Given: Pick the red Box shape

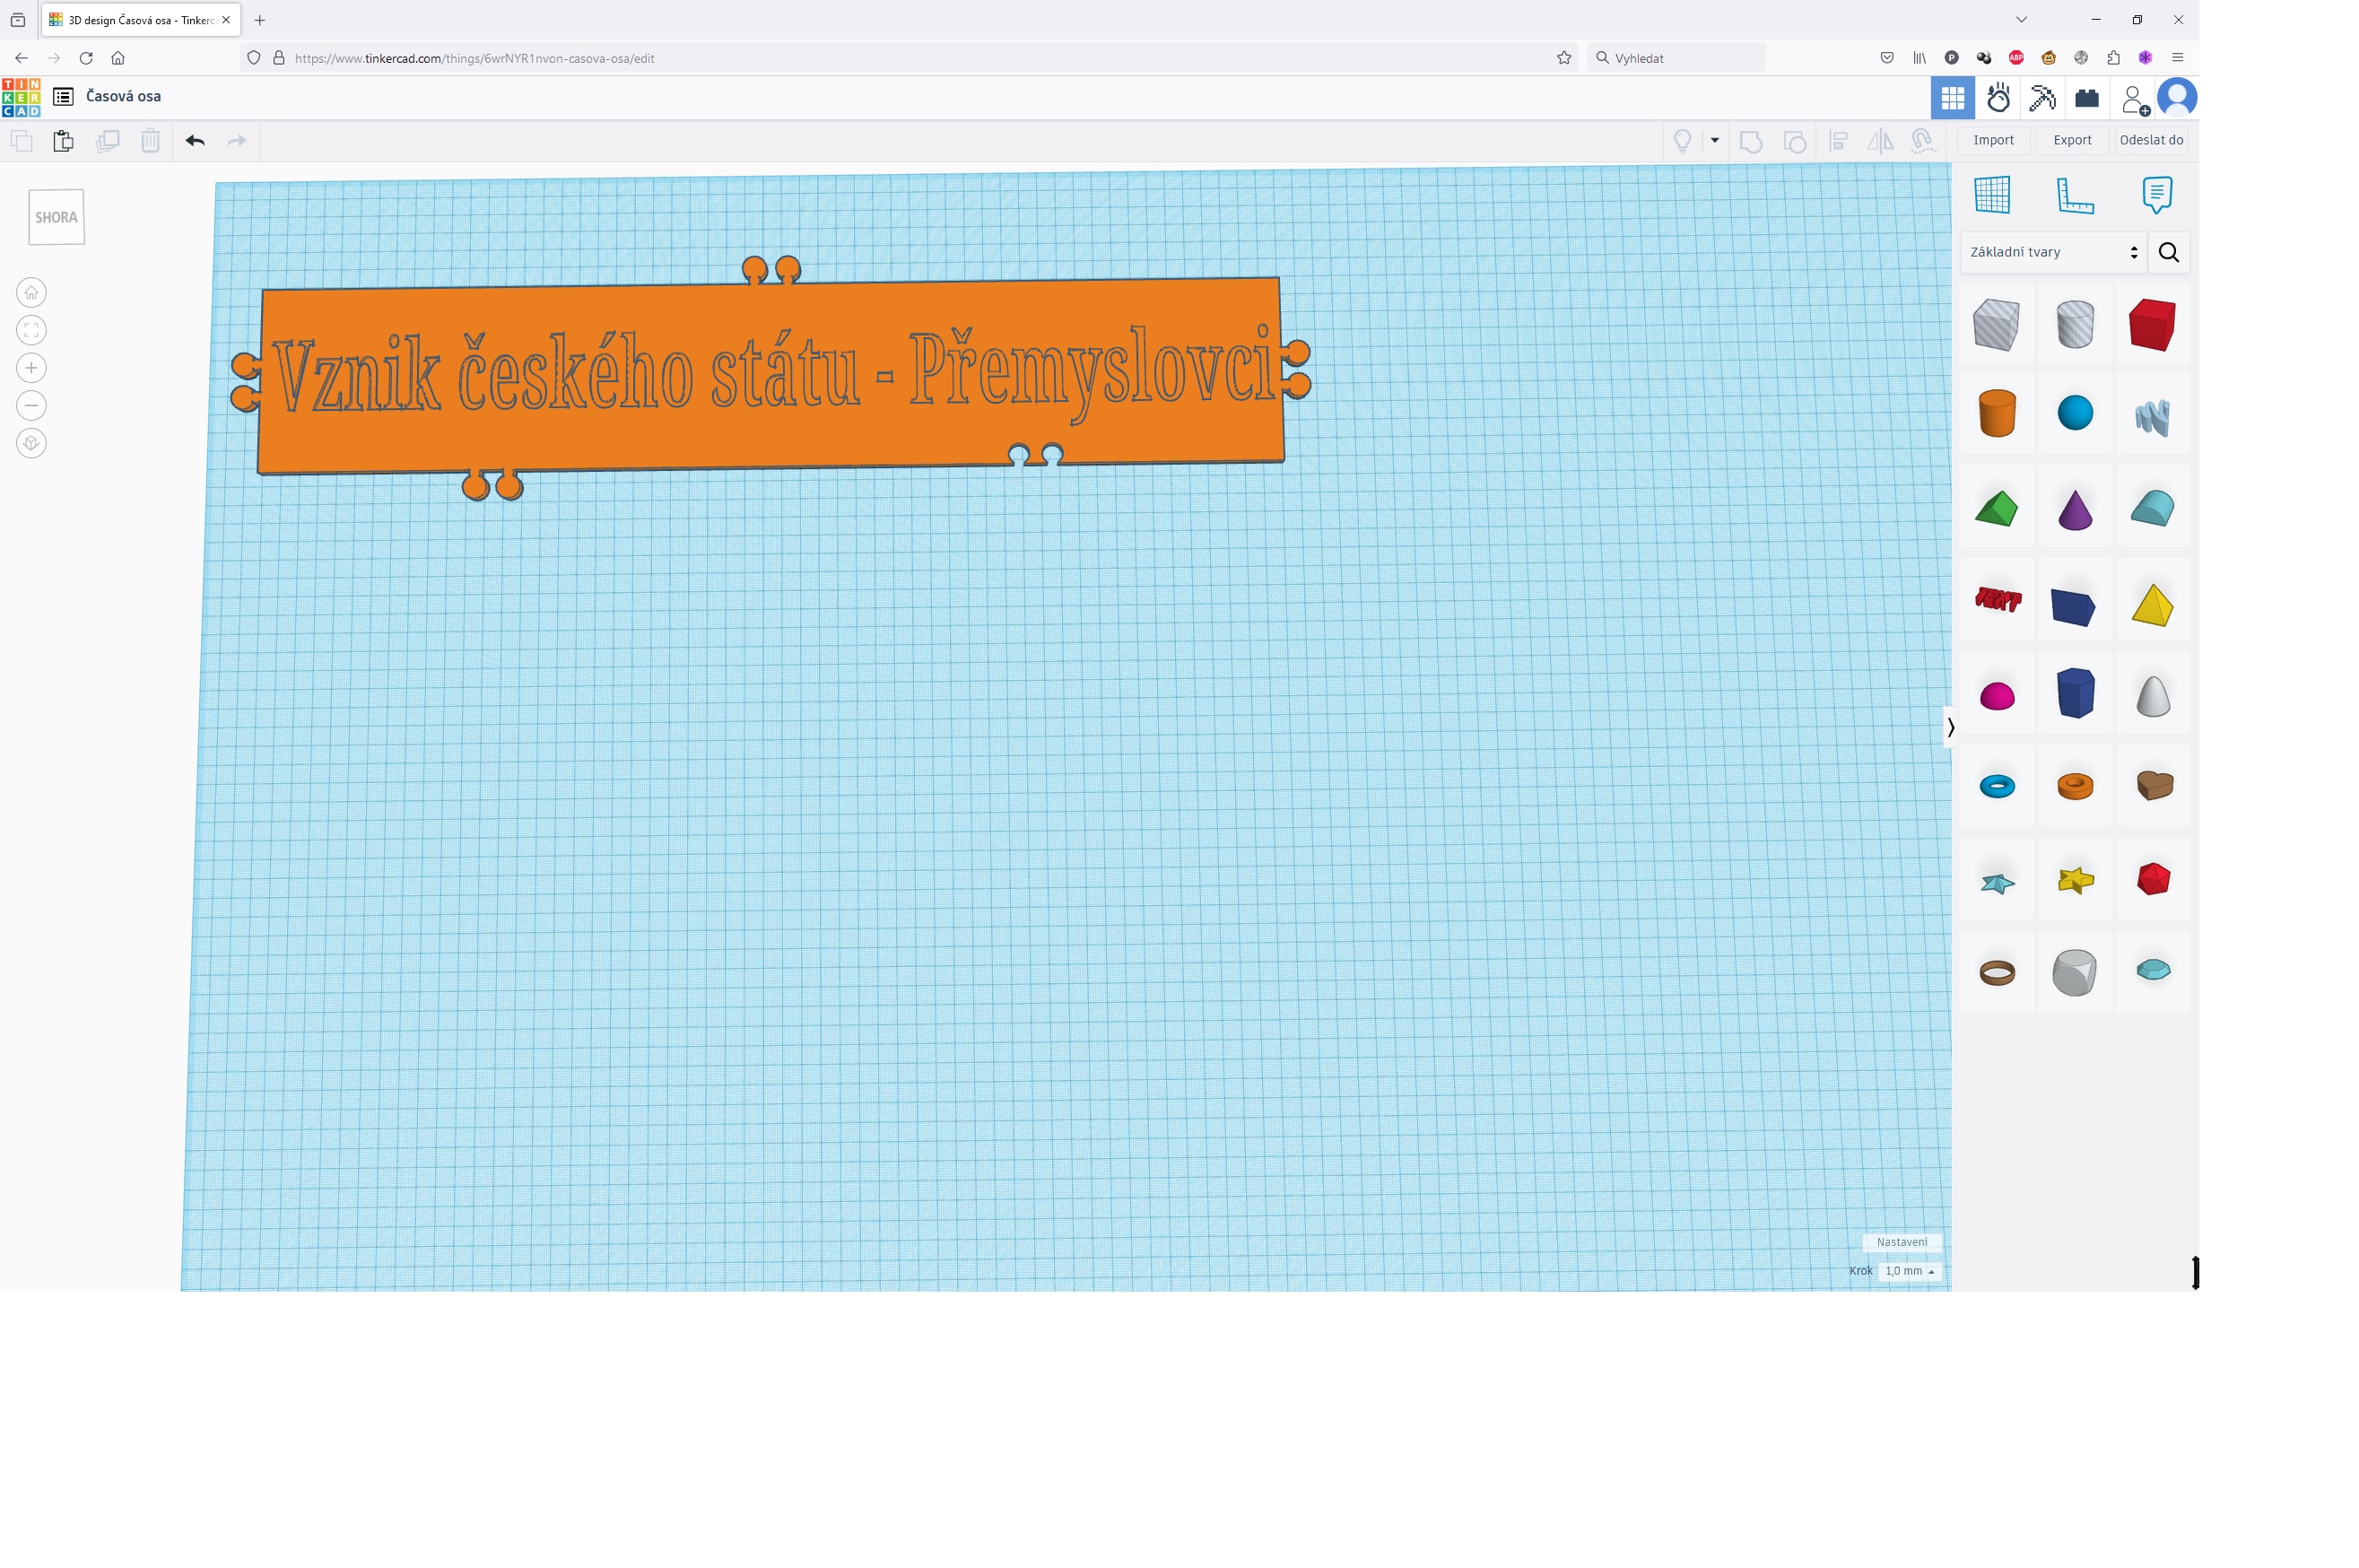Looking at the screenshot, I should [2151, 324].
